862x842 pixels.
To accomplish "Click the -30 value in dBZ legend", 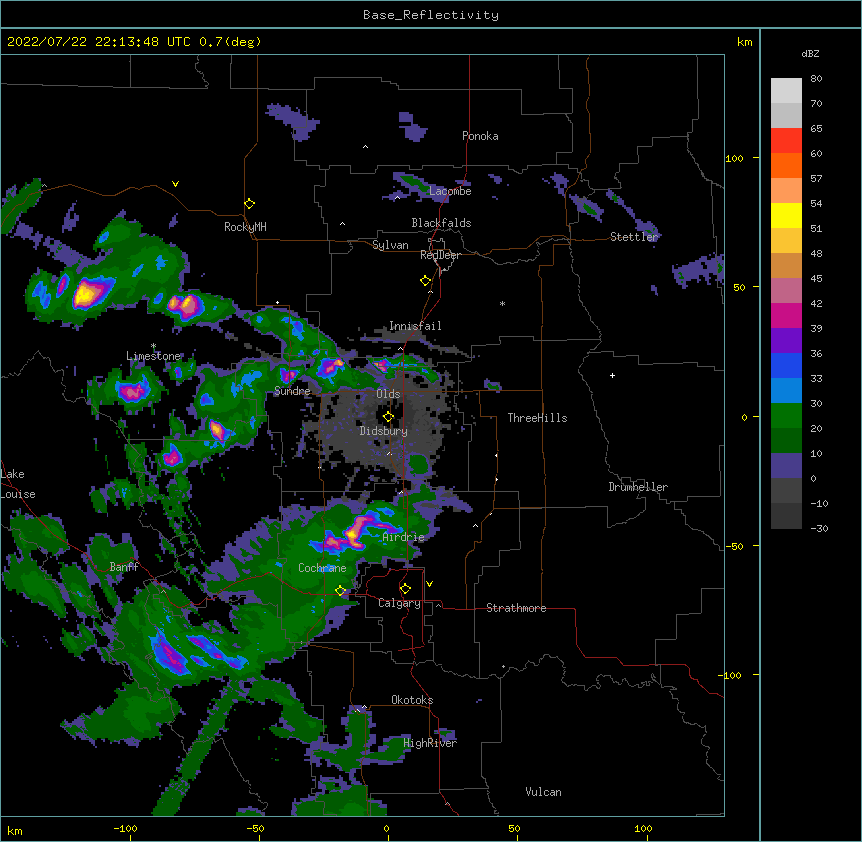I will pyautogui.click(x=819, y=529).
